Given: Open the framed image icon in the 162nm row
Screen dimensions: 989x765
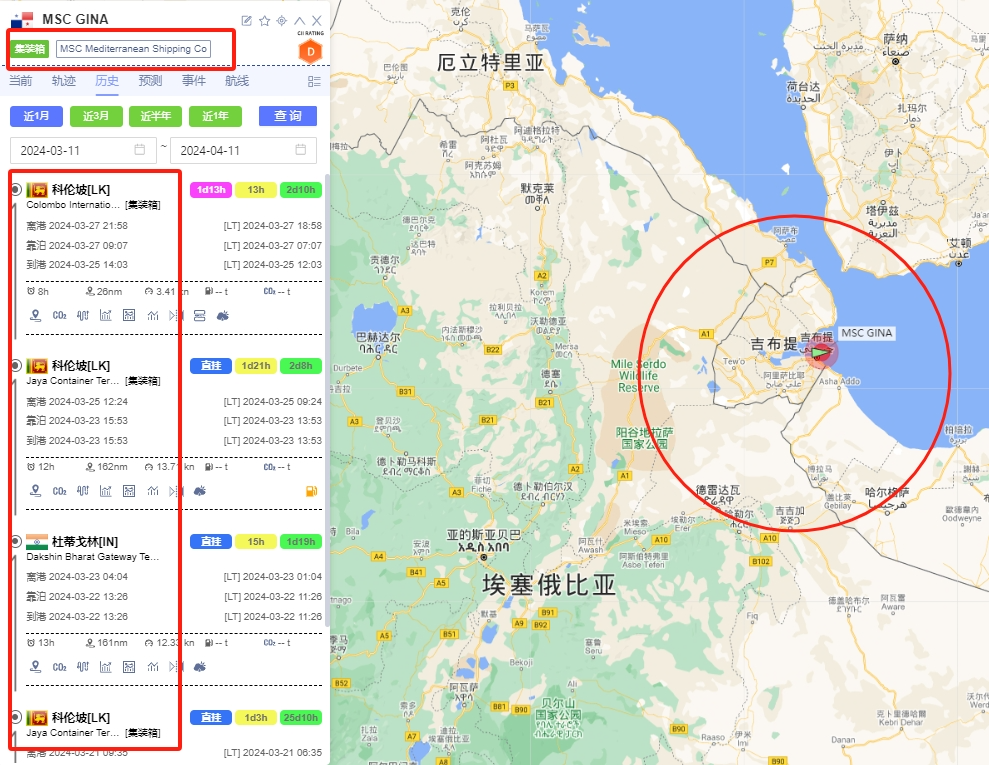Looking at the screenshot, I should click(129, 491).
